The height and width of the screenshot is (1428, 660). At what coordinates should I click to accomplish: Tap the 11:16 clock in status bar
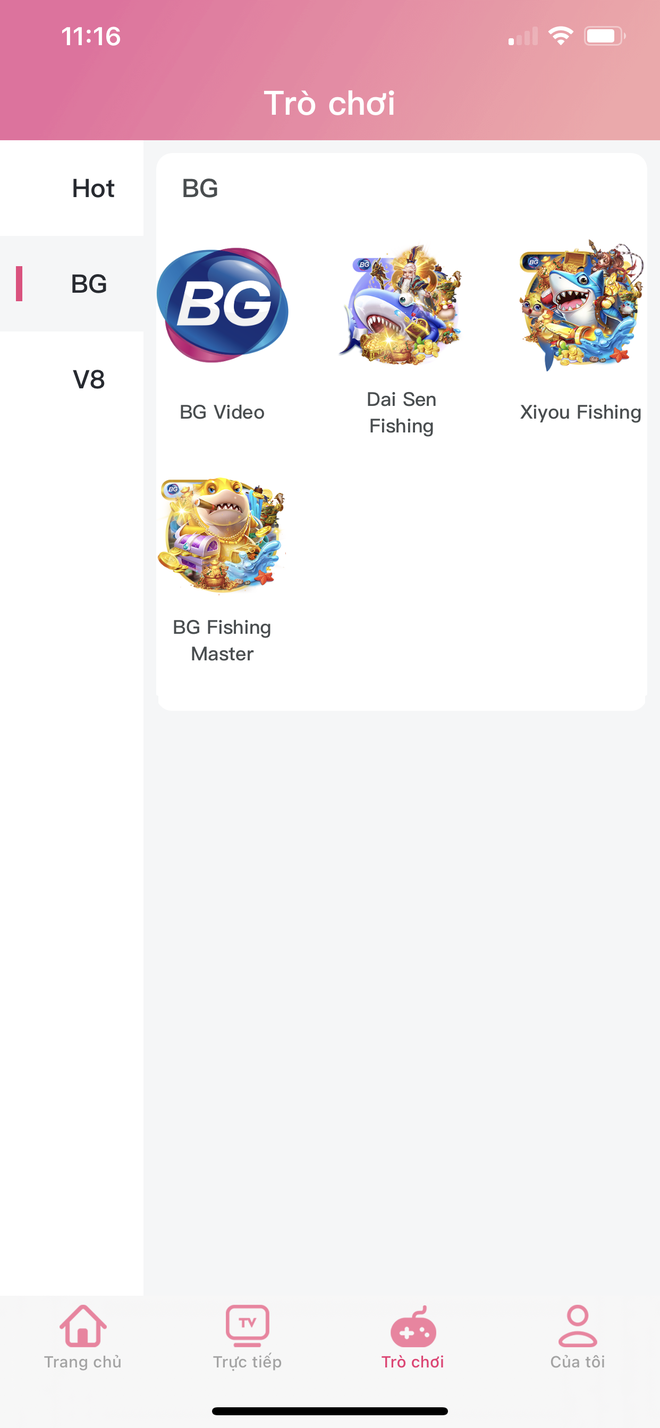[x=91, y=37]
